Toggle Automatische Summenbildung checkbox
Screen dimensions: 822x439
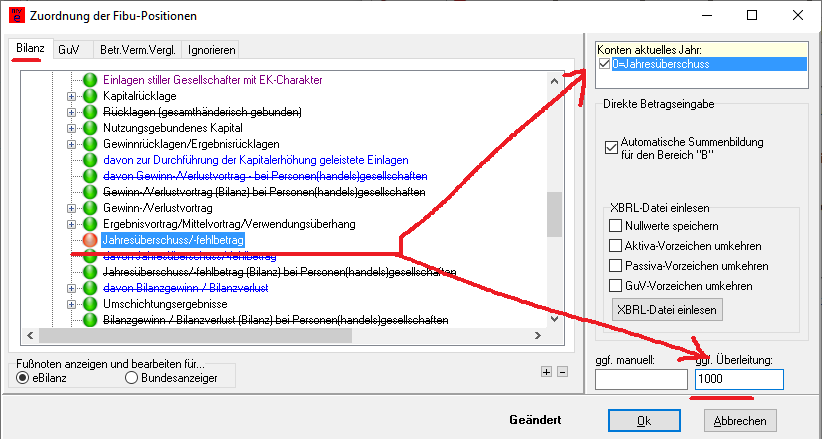pyautogui.click(x=612, y=148)
